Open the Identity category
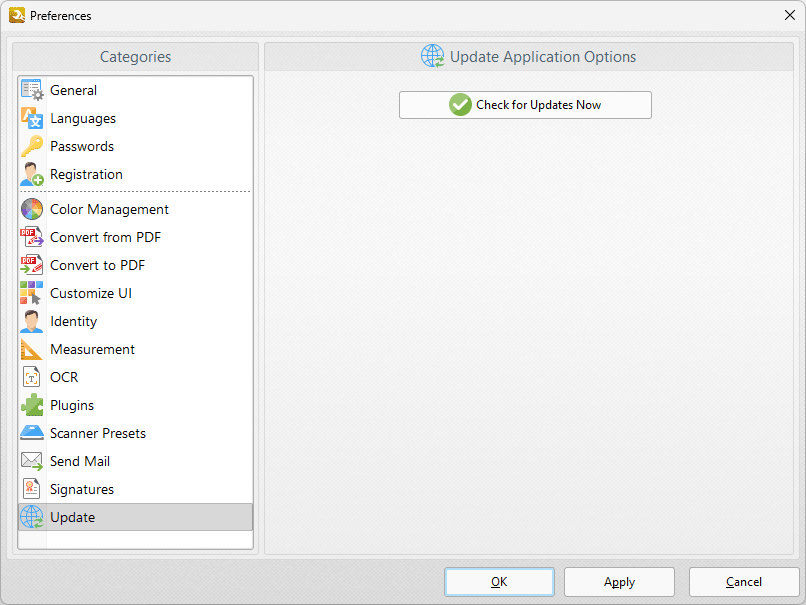Screen dimensions: 806x605 point(136,321)
